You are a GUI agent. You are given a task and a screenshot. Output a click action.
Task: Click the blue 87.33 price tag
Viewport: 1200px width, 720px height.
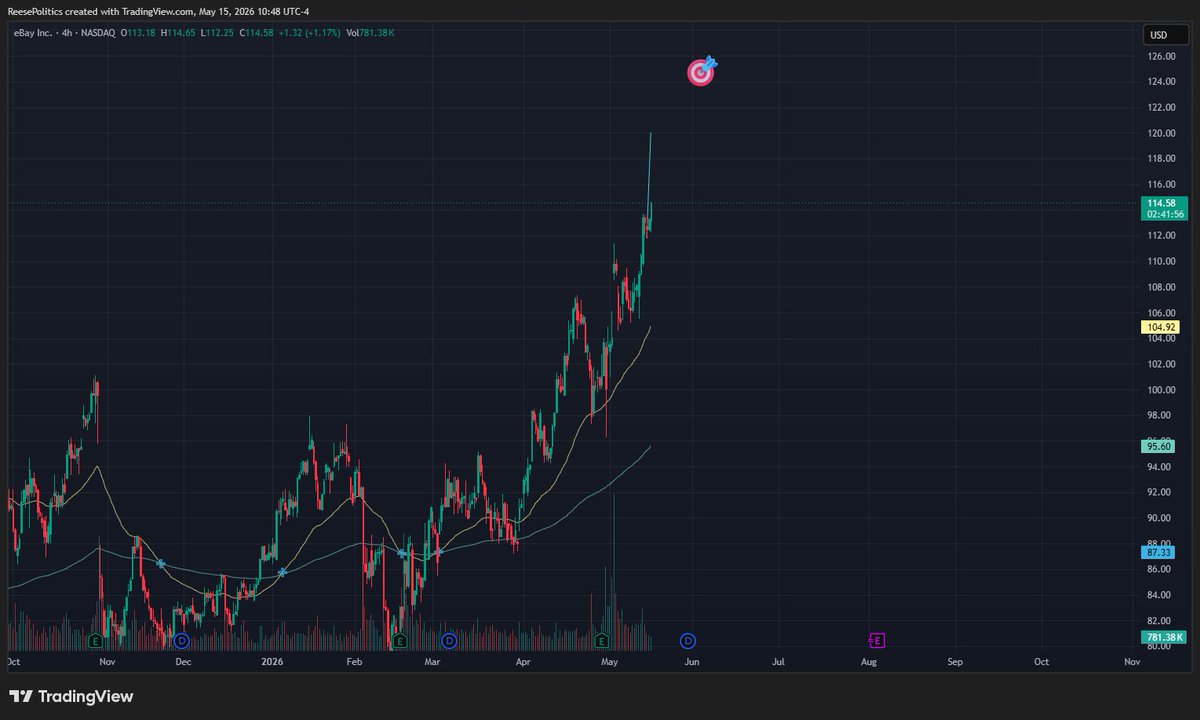pos(1158,552)
